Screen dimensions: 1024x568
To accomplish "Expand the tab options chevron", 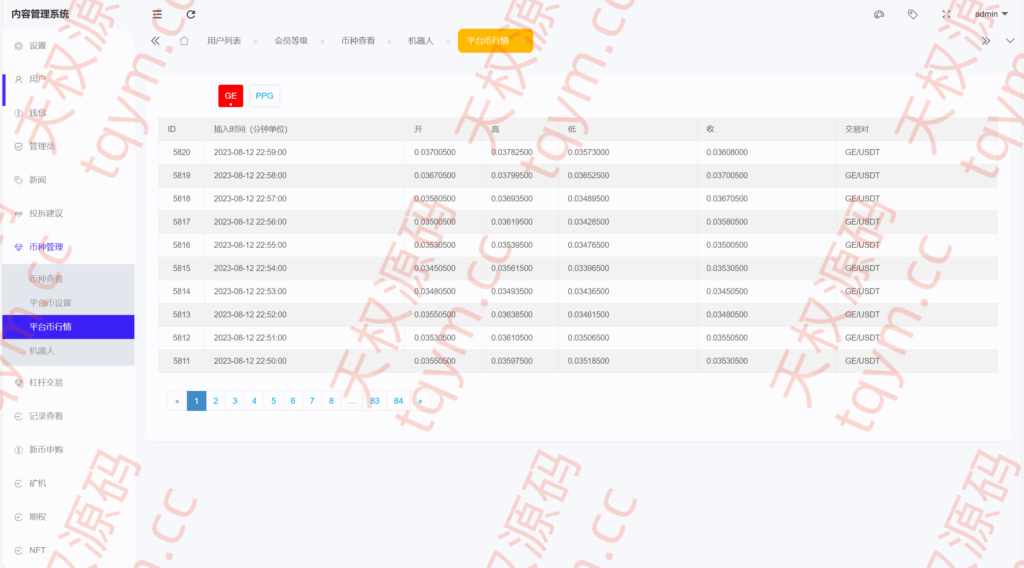I will (1010, 40).
